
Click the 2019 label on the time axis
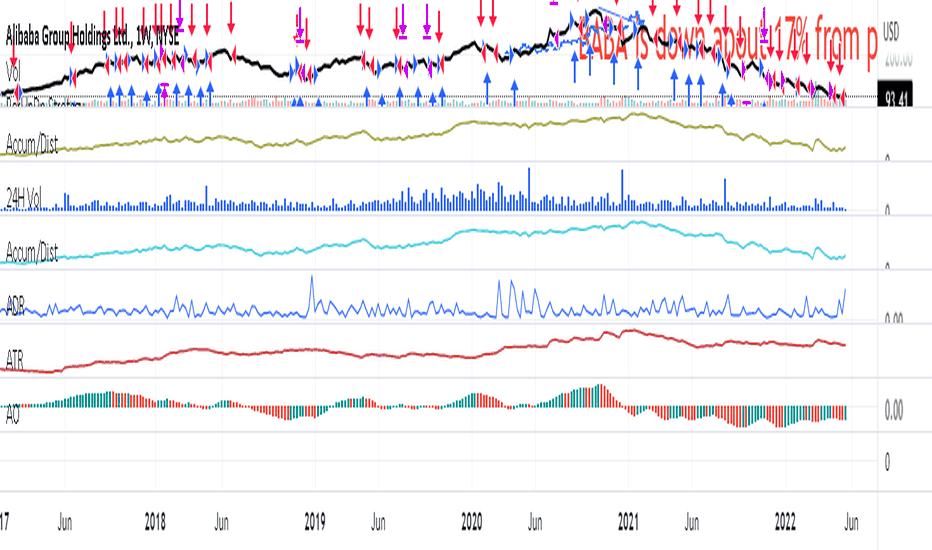coord(315,522)
